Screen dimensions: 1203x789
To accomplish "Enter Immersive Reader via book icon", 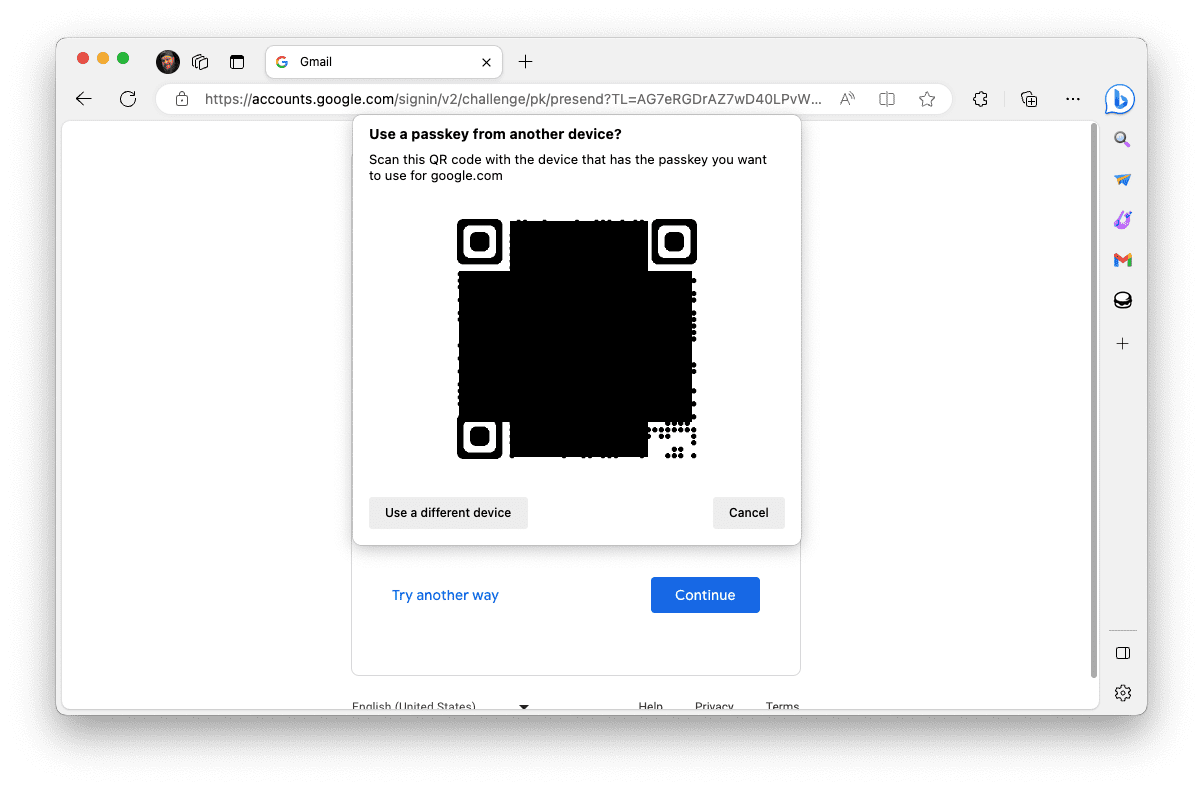I will [x=886, y=99].
